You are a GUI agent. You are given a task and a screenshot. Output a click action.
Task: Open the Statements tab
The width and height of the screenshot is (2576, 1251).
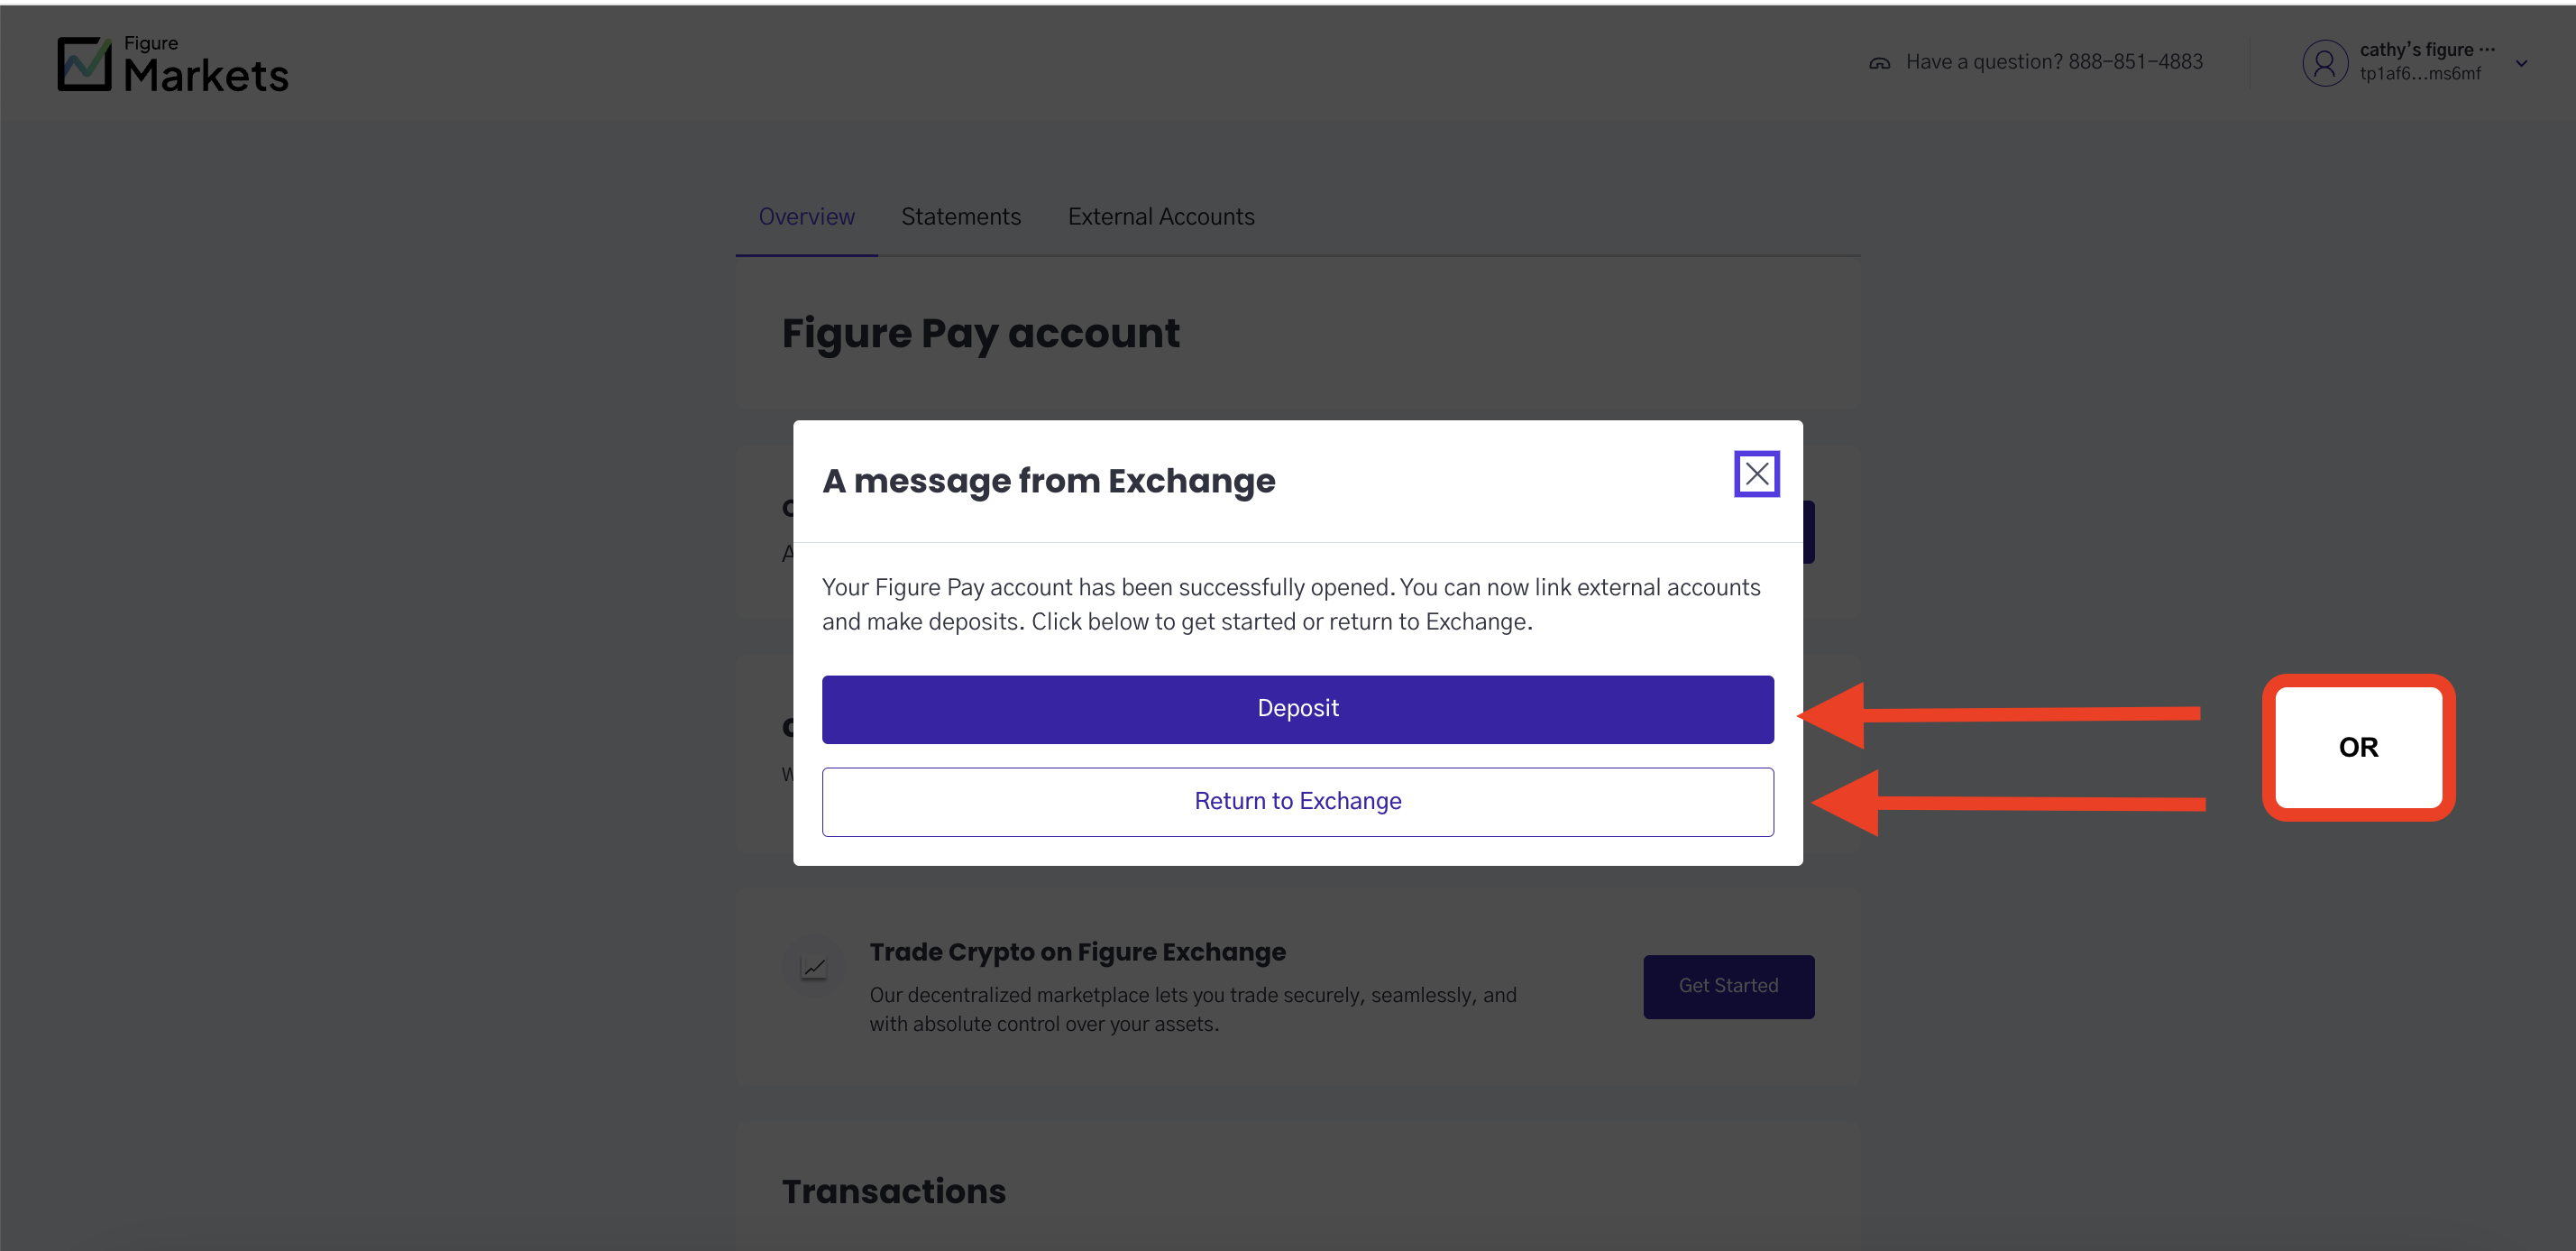click(x=960, y=217)
